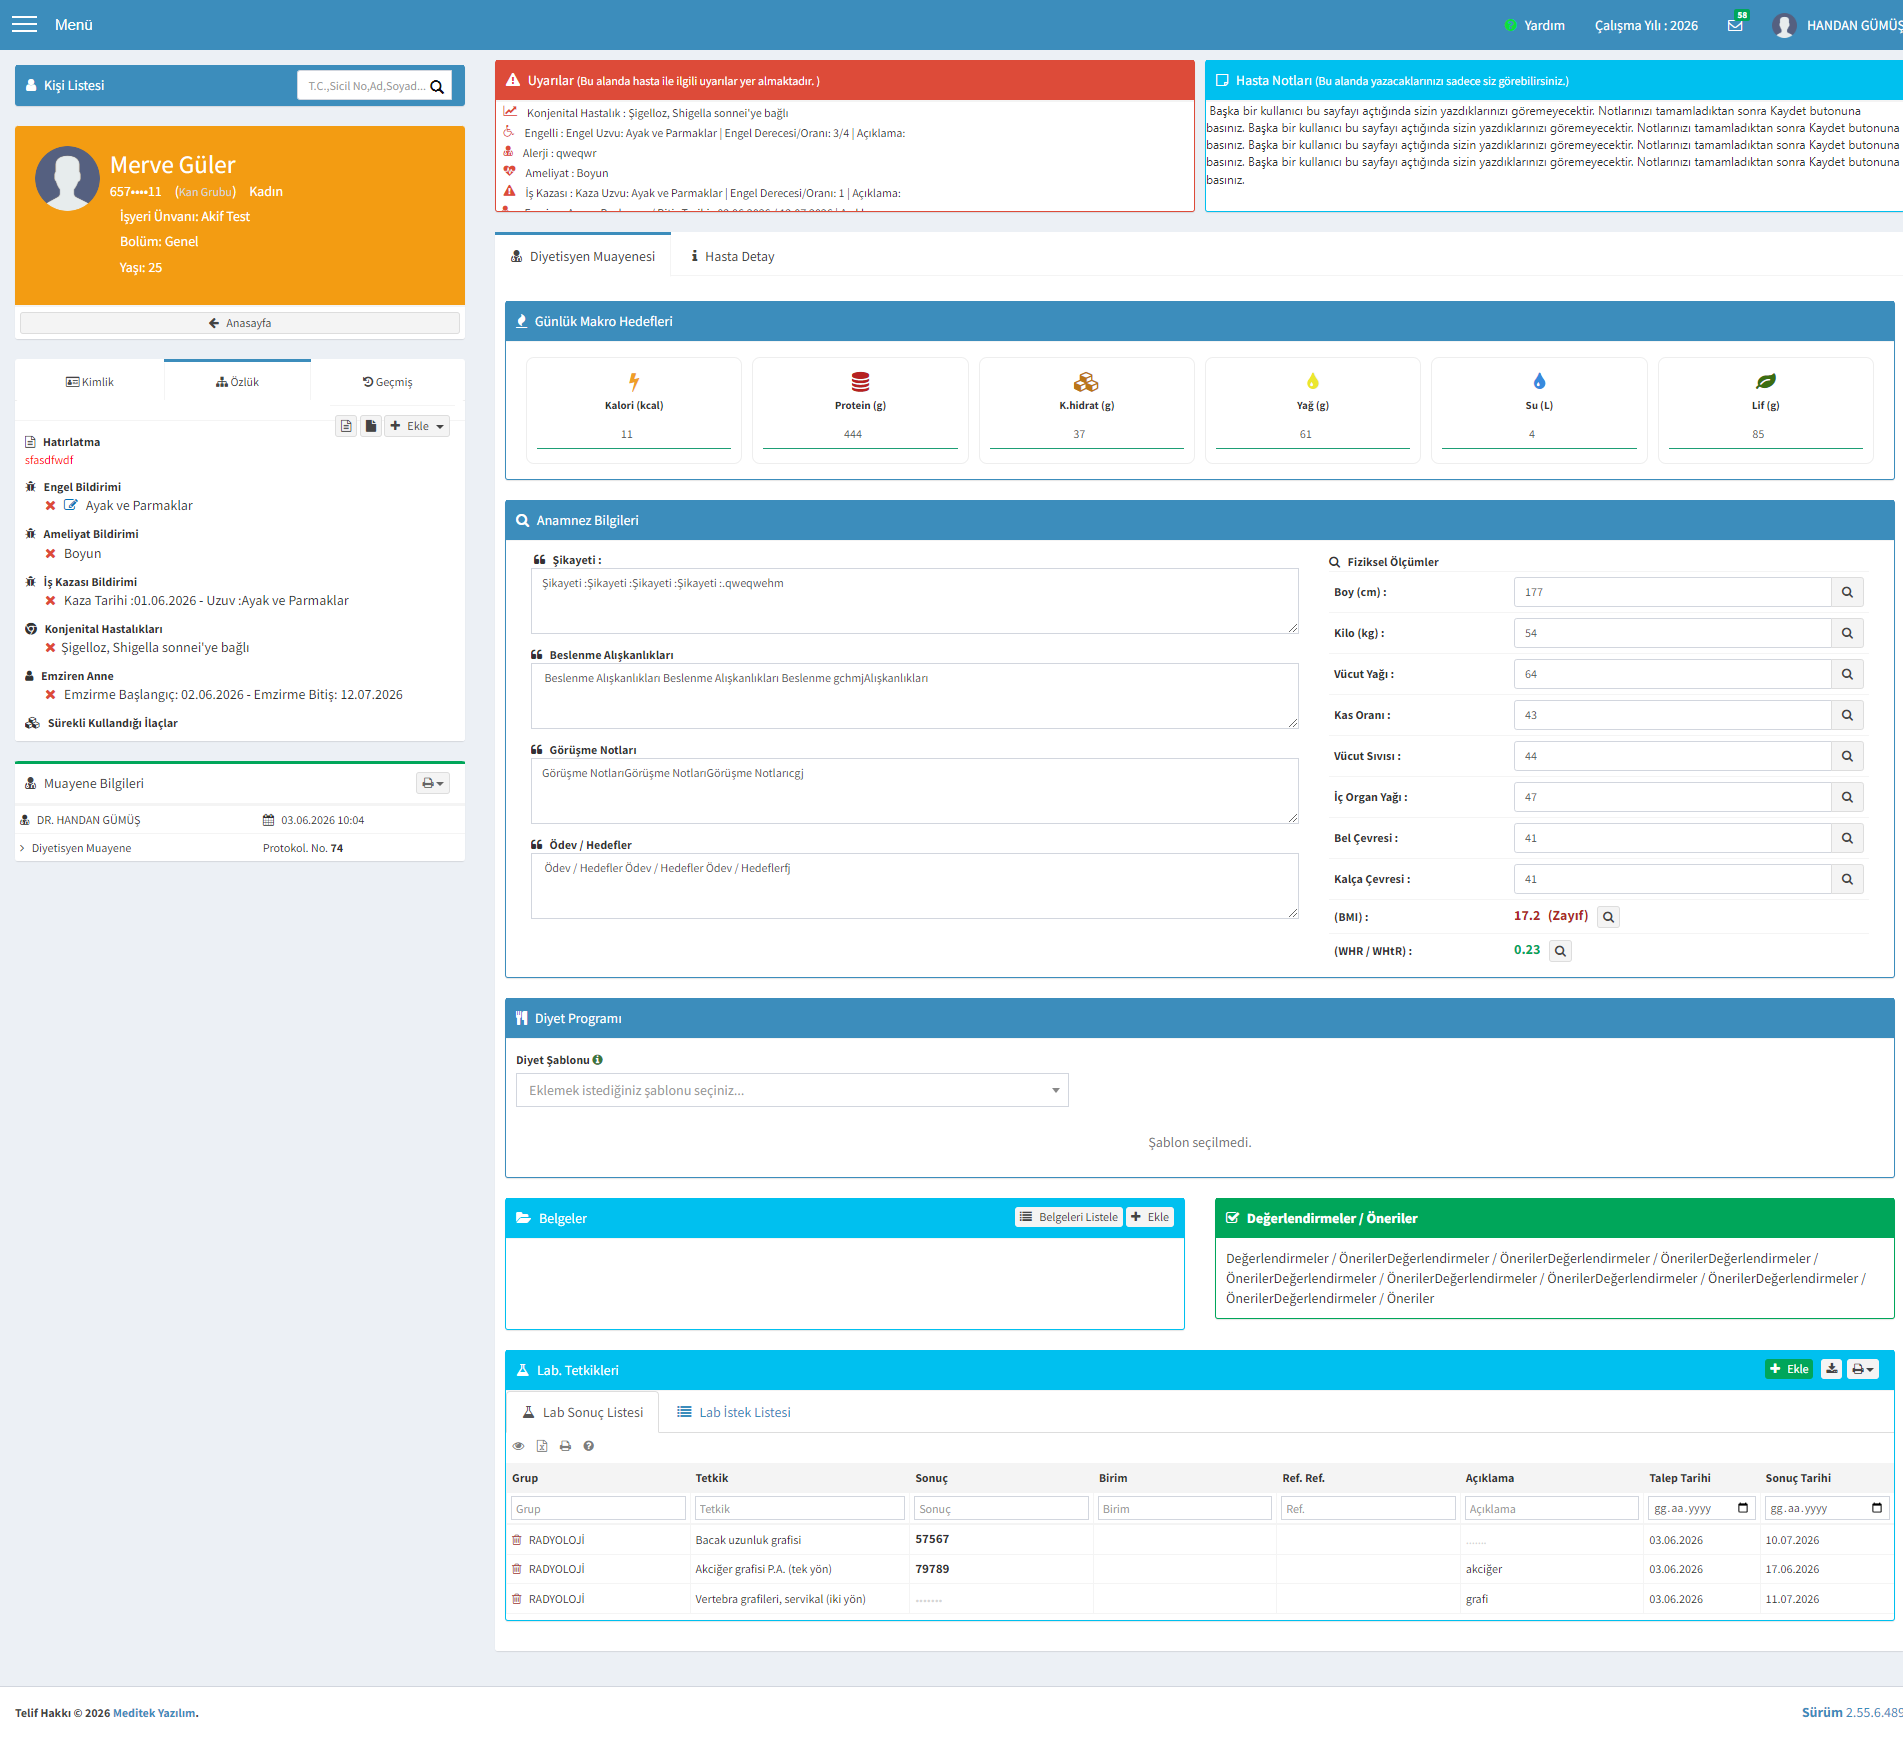Click the Kilo (kg) input field
The height and width of the screenshot is (1754, 1903).
(1672, 633)
